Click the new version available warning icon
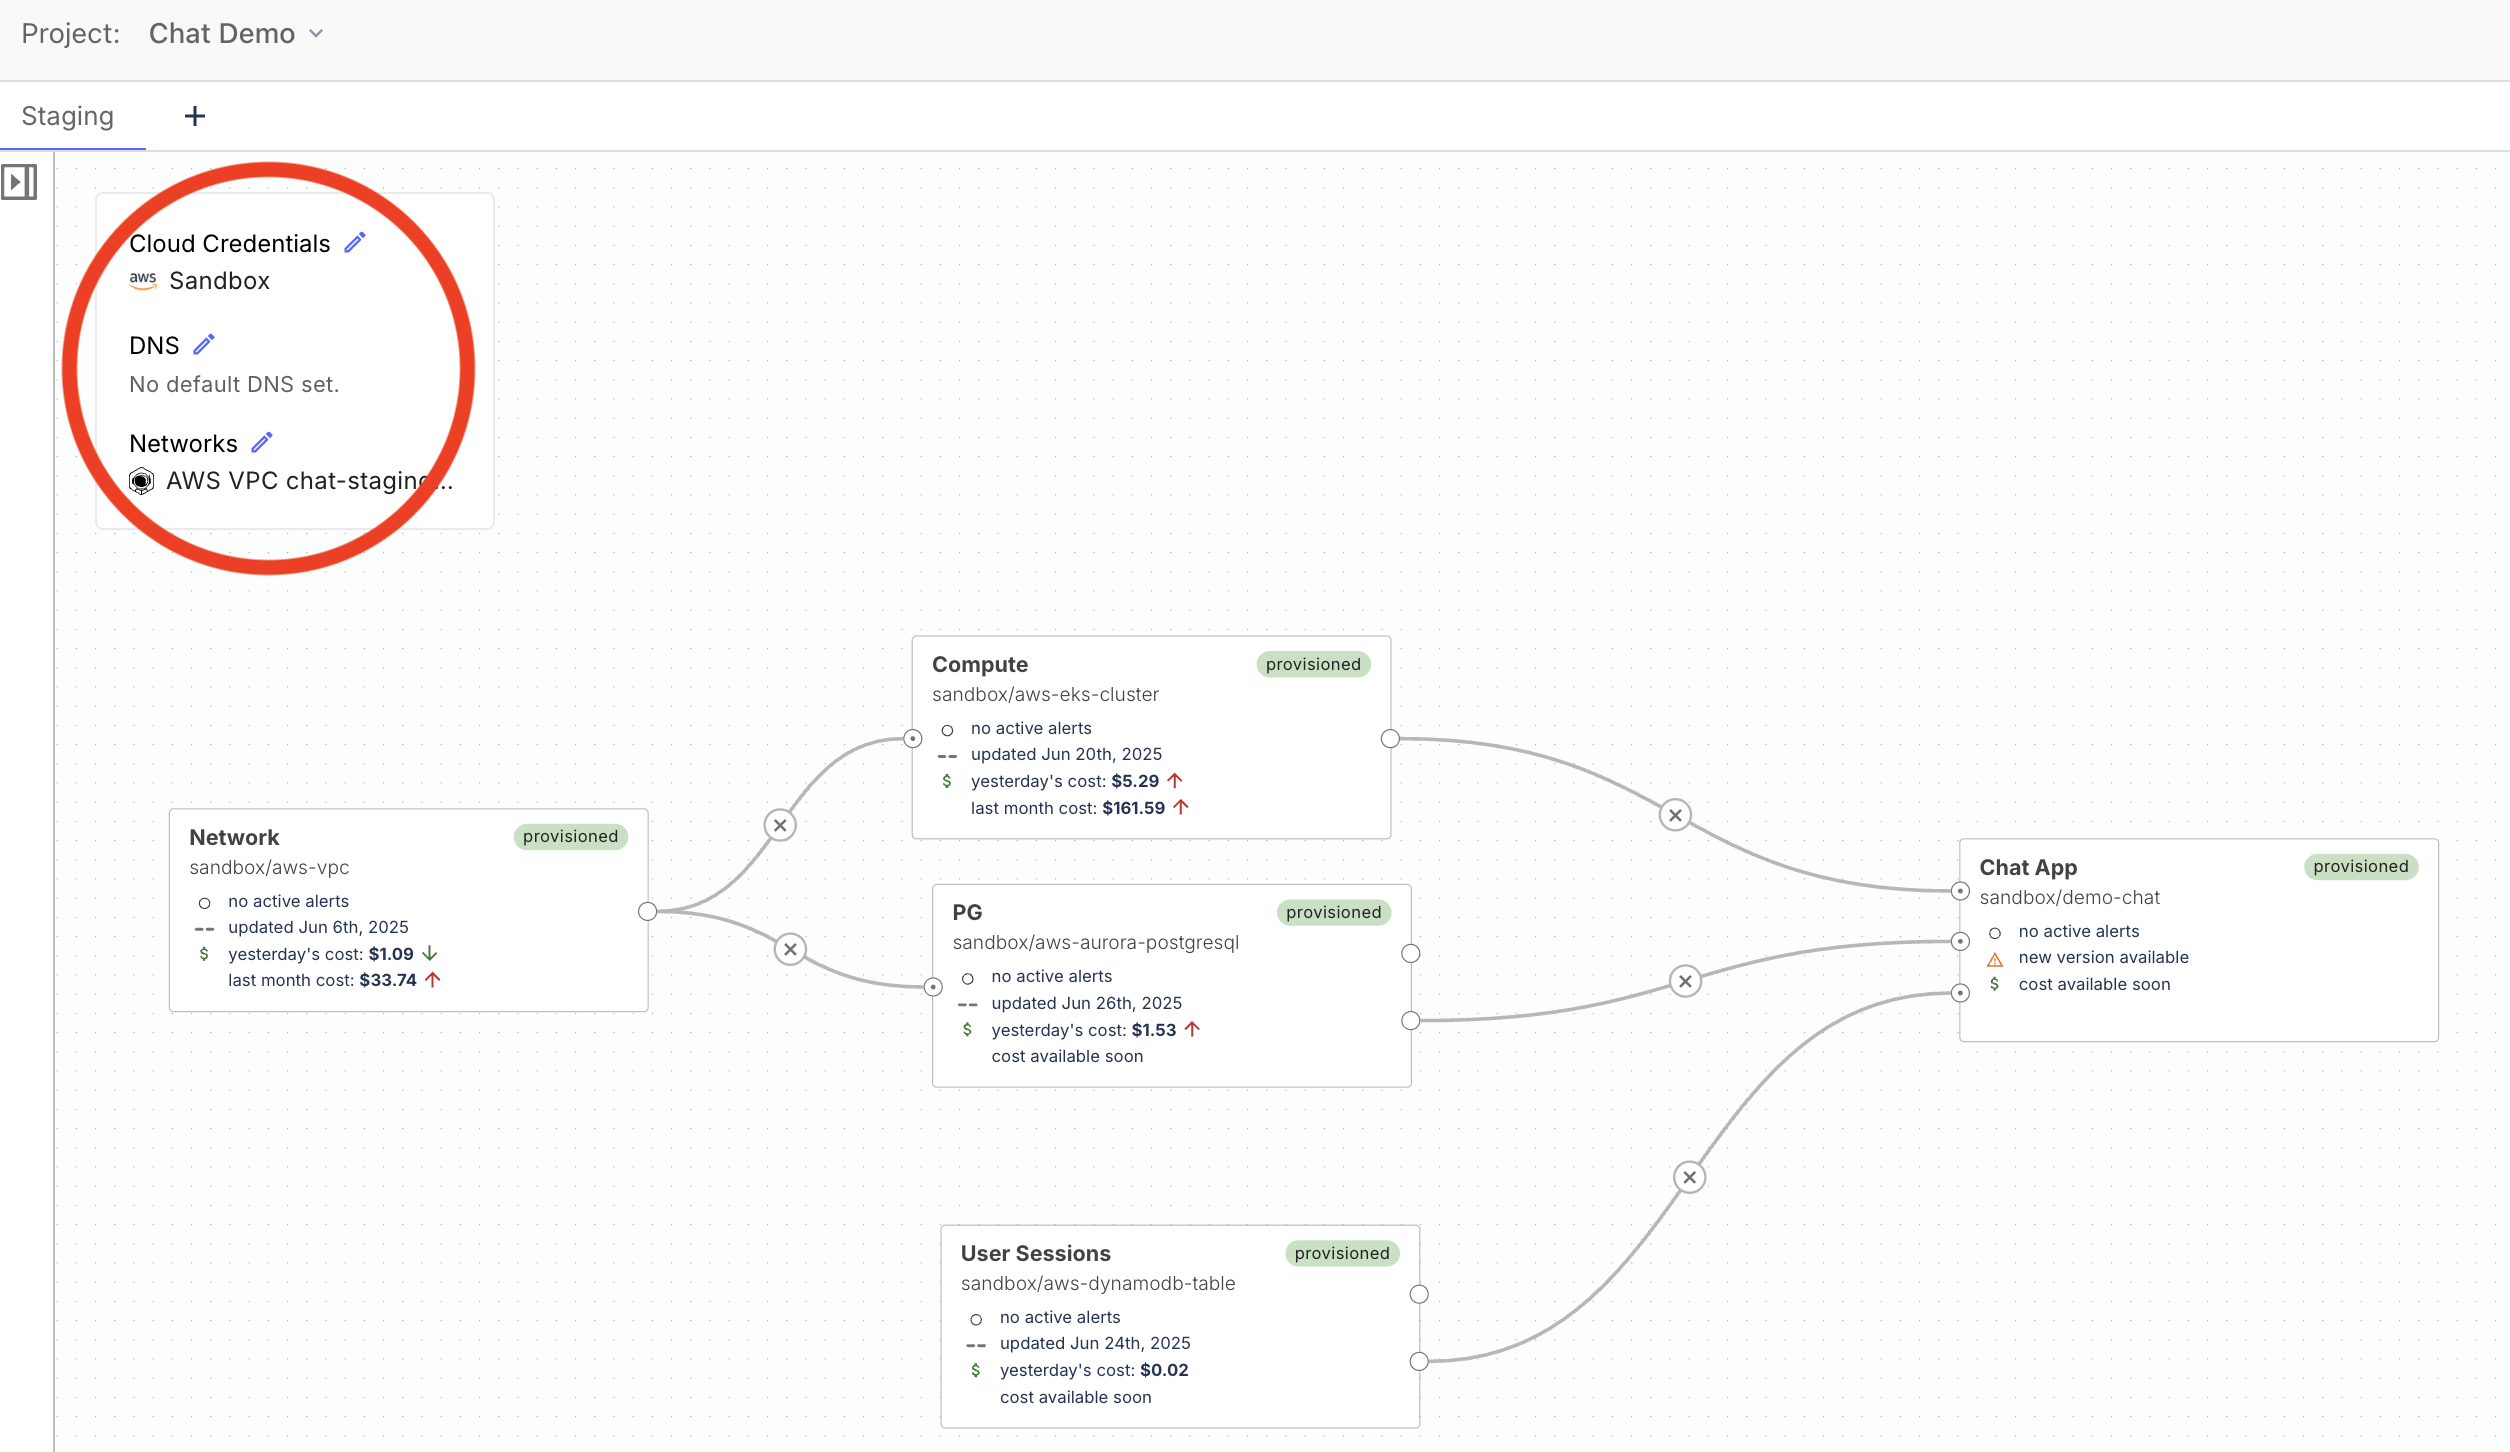 [1995, 959]
